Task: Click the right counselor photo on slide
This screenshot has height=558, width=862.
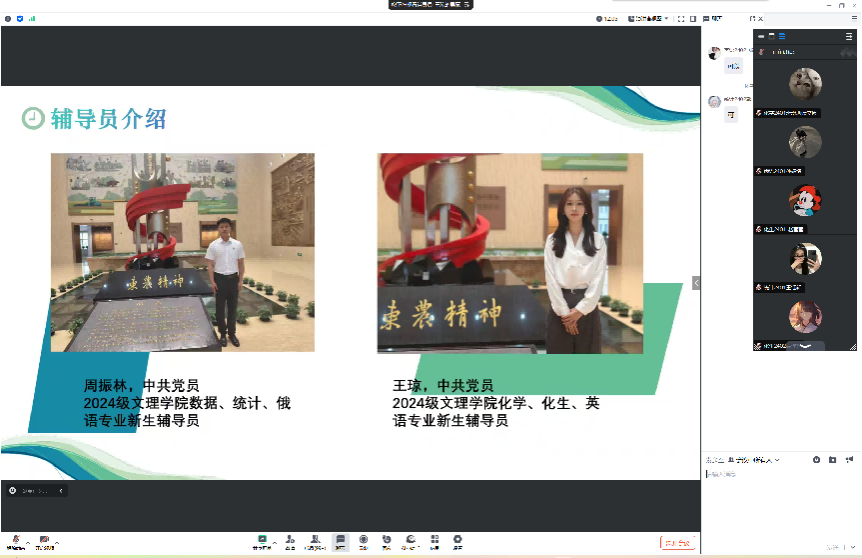Action: [510, 253]
